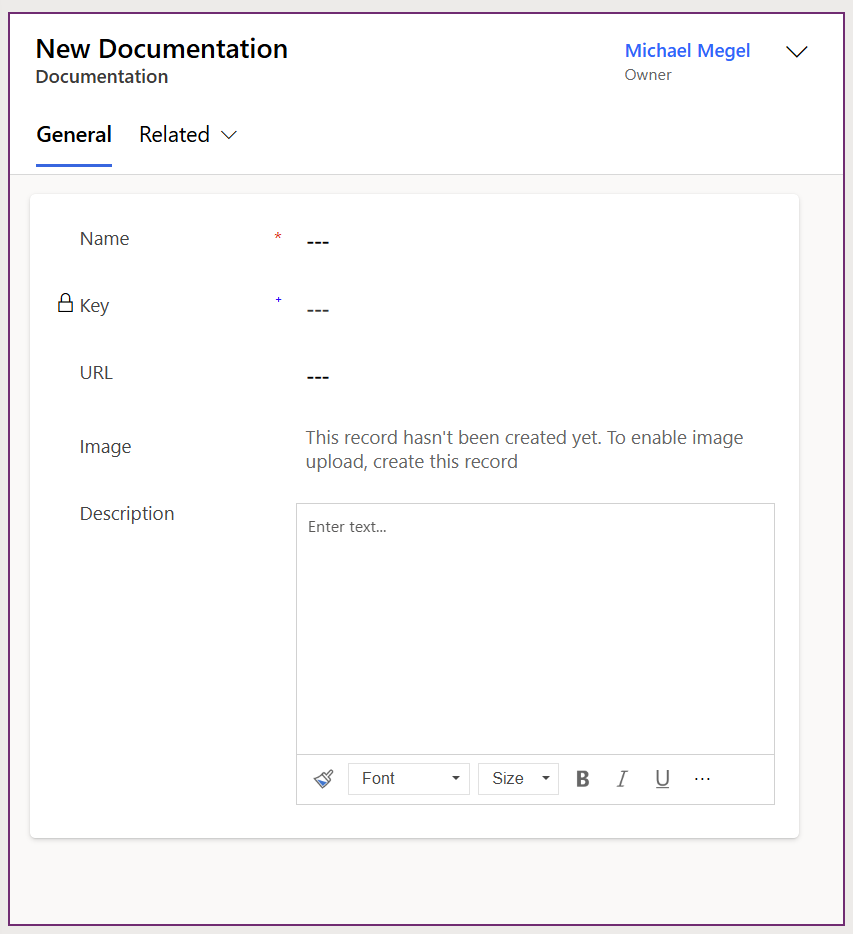Click the format painter brush icon

[323, 779]
